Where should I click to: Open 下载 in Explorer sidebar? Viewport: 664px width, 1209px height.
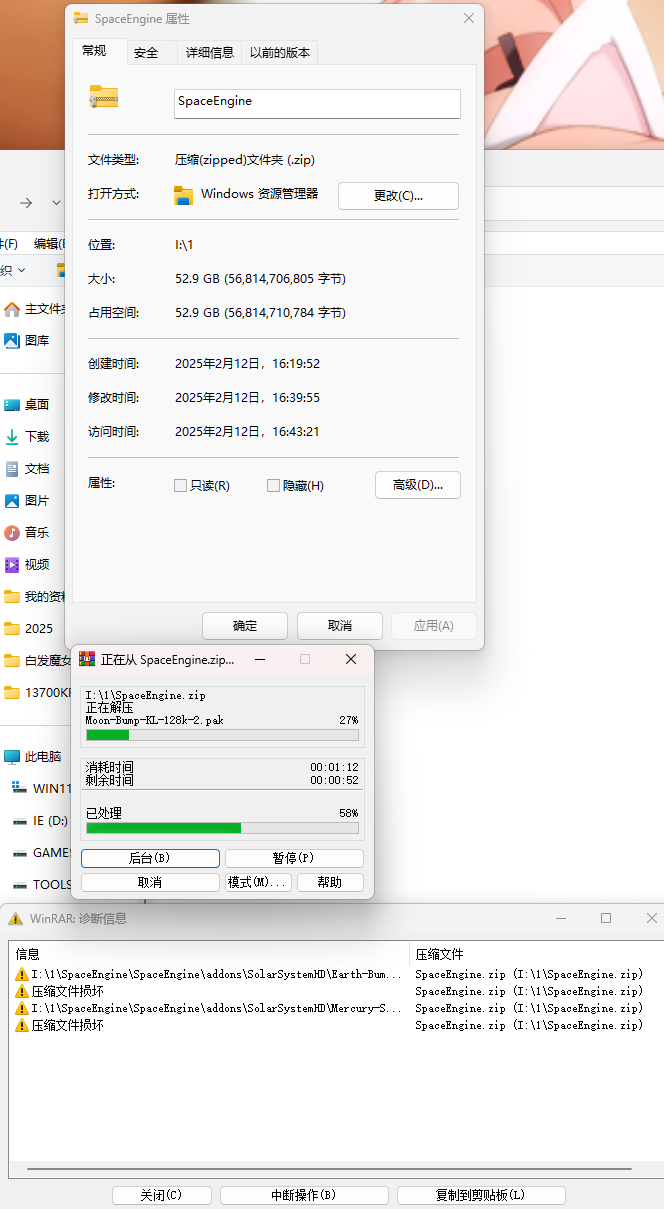(x=37, y=437)
